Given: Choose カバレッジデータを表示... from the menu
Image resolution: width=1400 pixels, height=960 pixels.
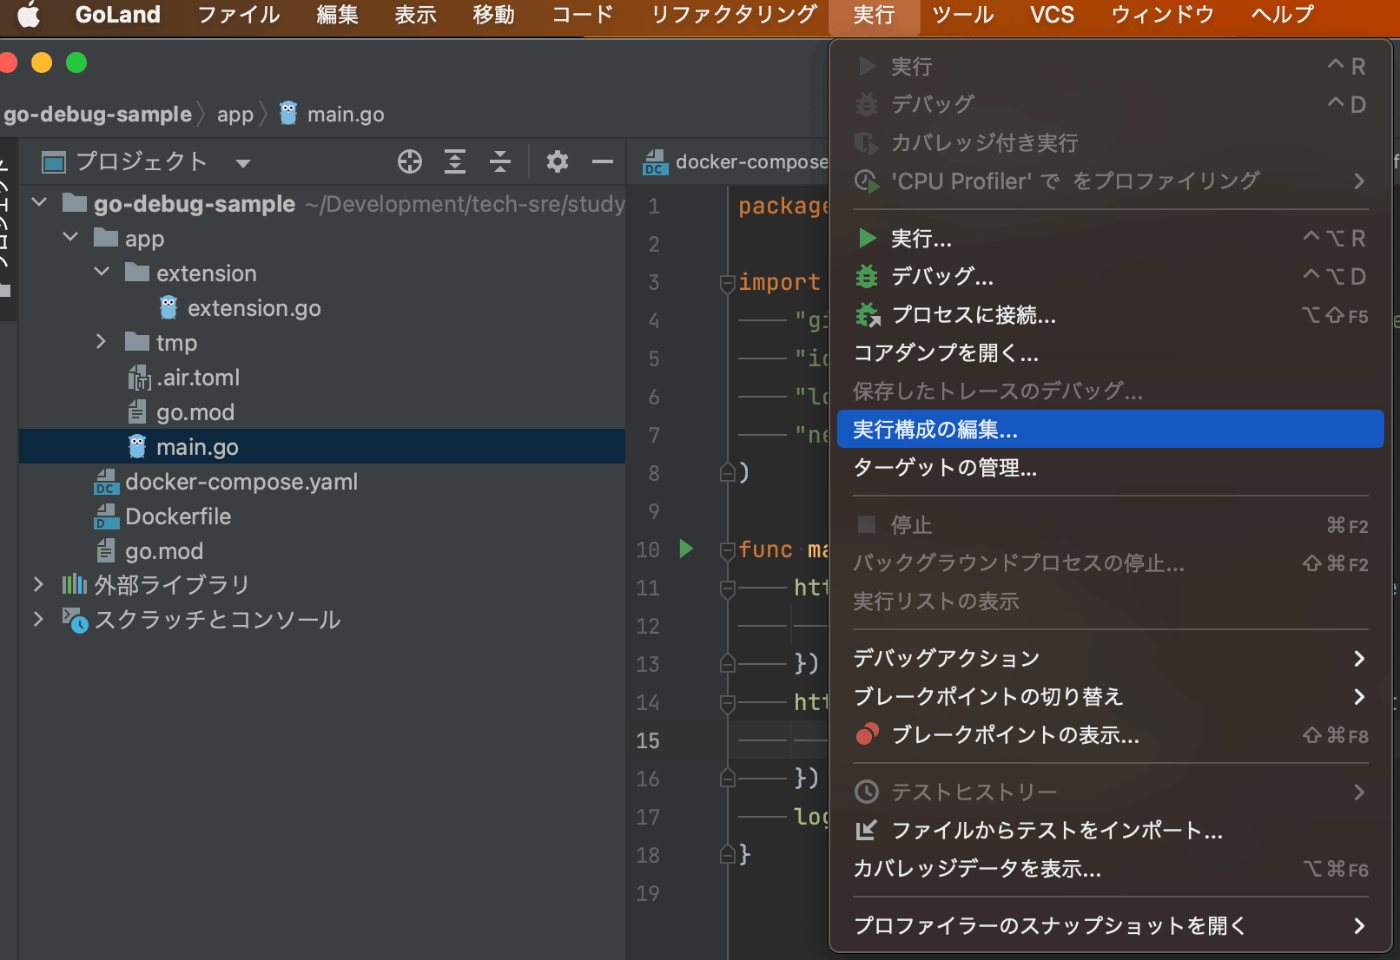Looking at the screenshot, I should [1110, 869].
